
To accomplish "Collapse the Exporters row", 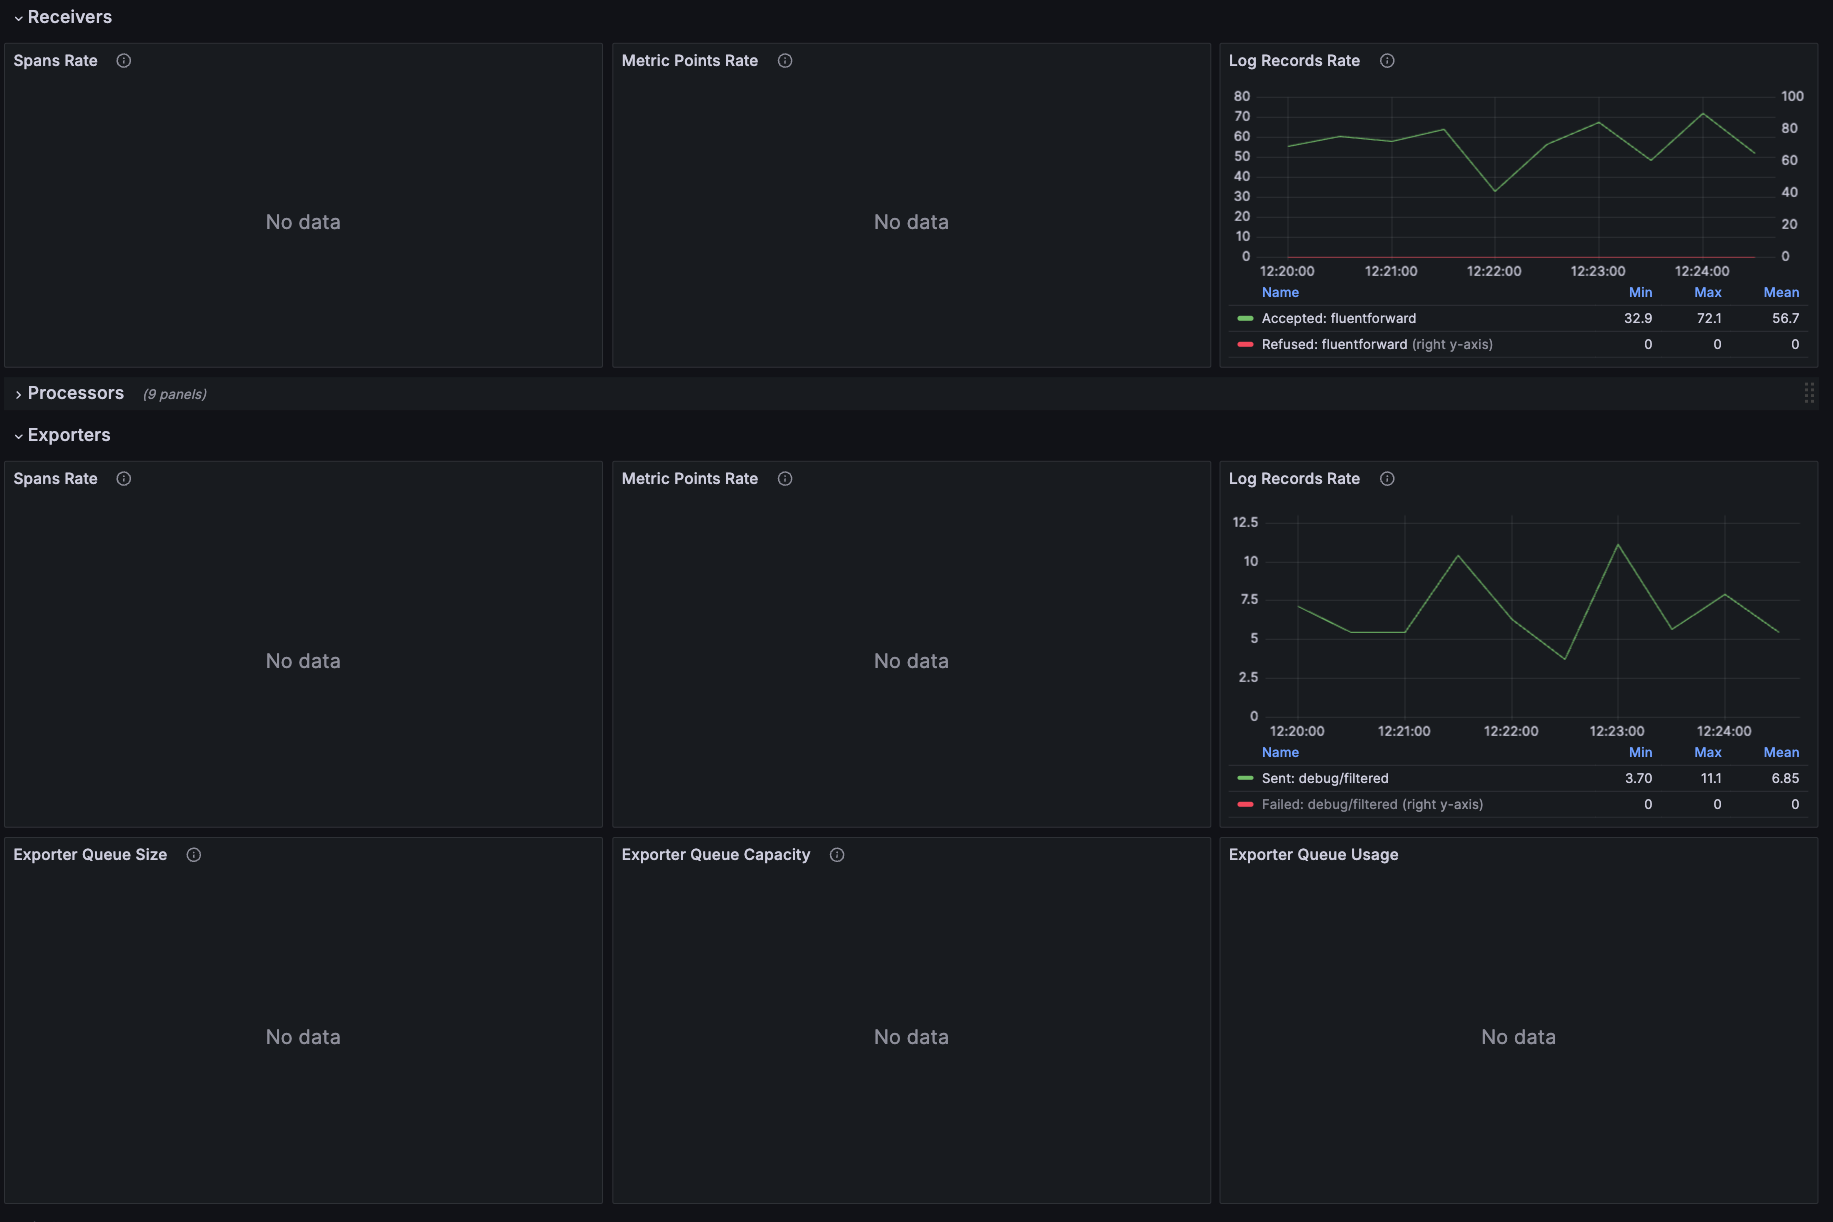I will (68, 435).
